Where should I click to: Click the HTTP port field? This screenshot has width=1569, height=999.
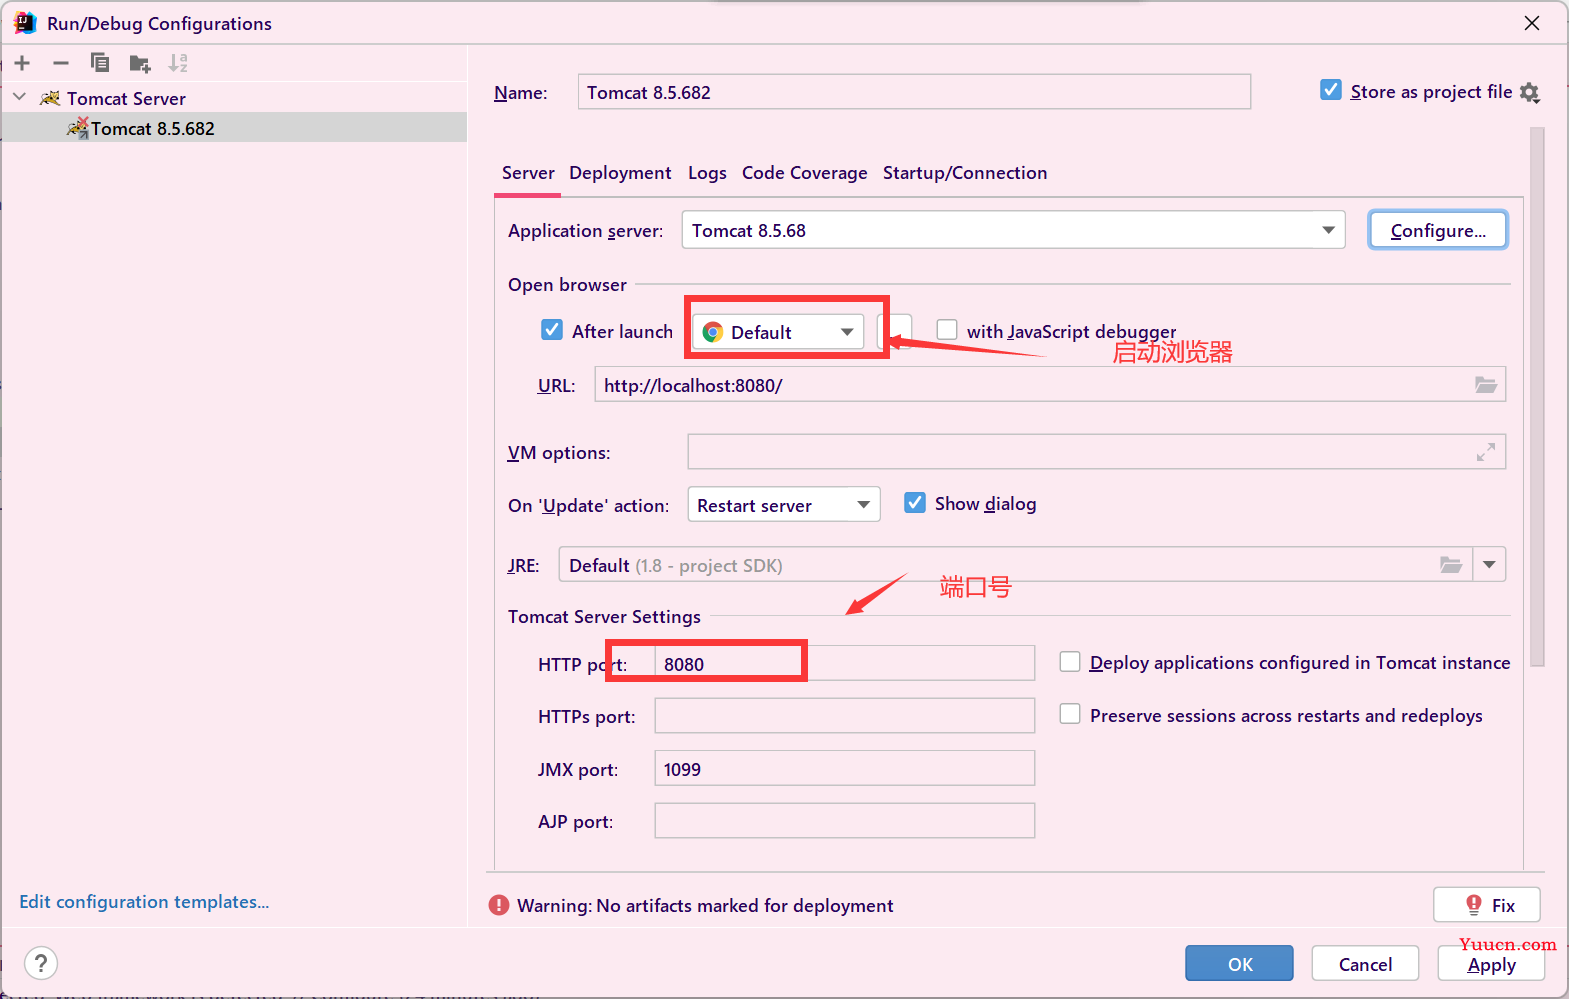(844, 663)
